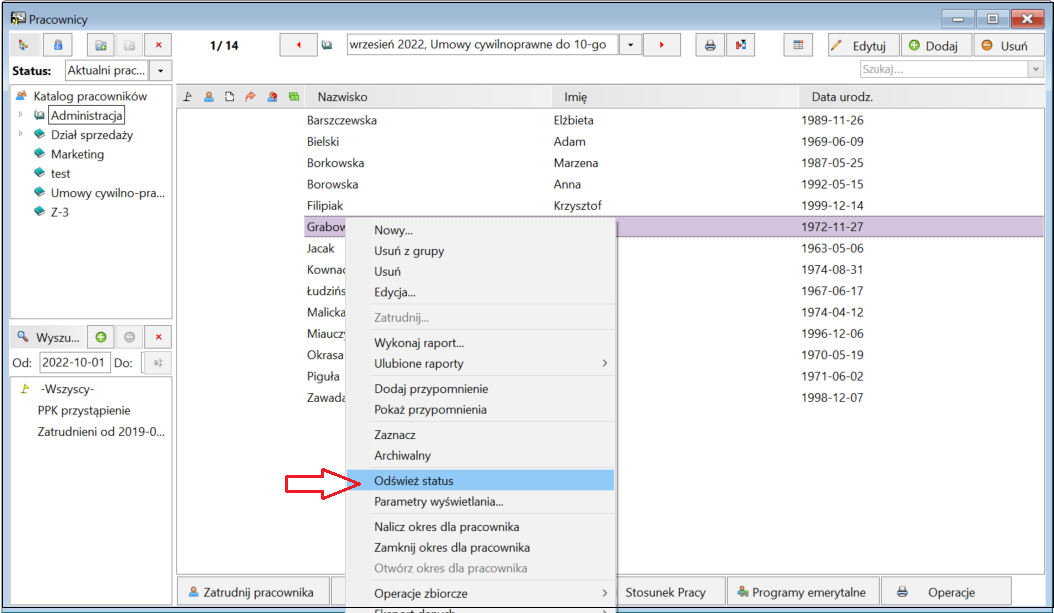Choose Dodaj przypomnienie menu entry
The image size is (1054, 613).
(x=480, y=389)
